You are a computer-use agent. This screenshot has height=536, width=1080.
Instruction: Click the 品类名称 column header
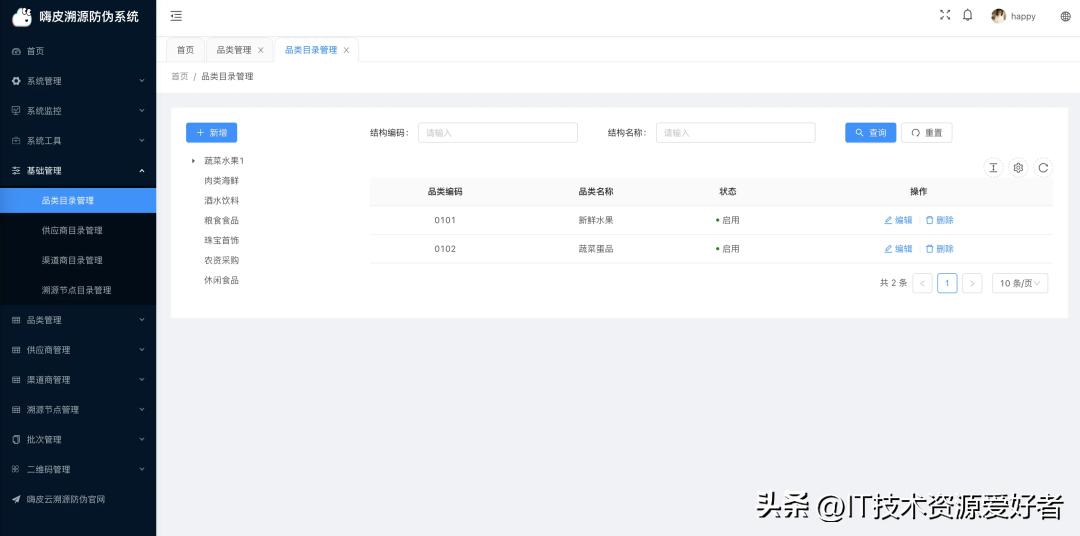click(x=596, y=192)
